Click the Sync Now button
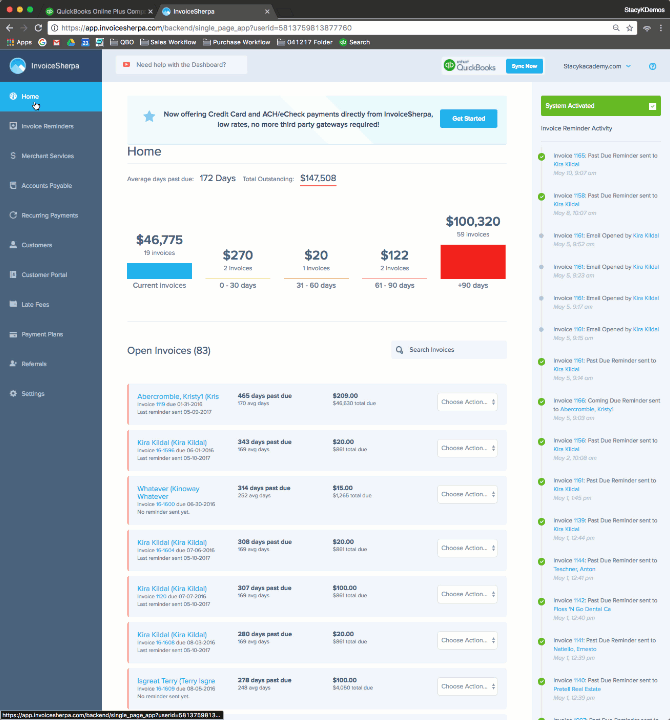The width and height of the screenshot is (670, 720). click(x=524, y=66)
